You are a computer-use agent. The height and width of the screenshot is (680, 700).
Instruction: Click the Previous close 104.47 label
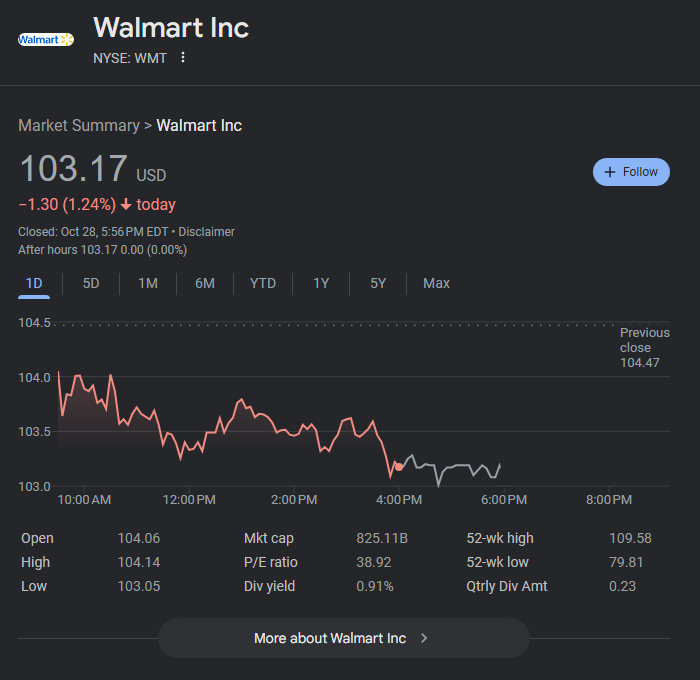pos(644,347)
